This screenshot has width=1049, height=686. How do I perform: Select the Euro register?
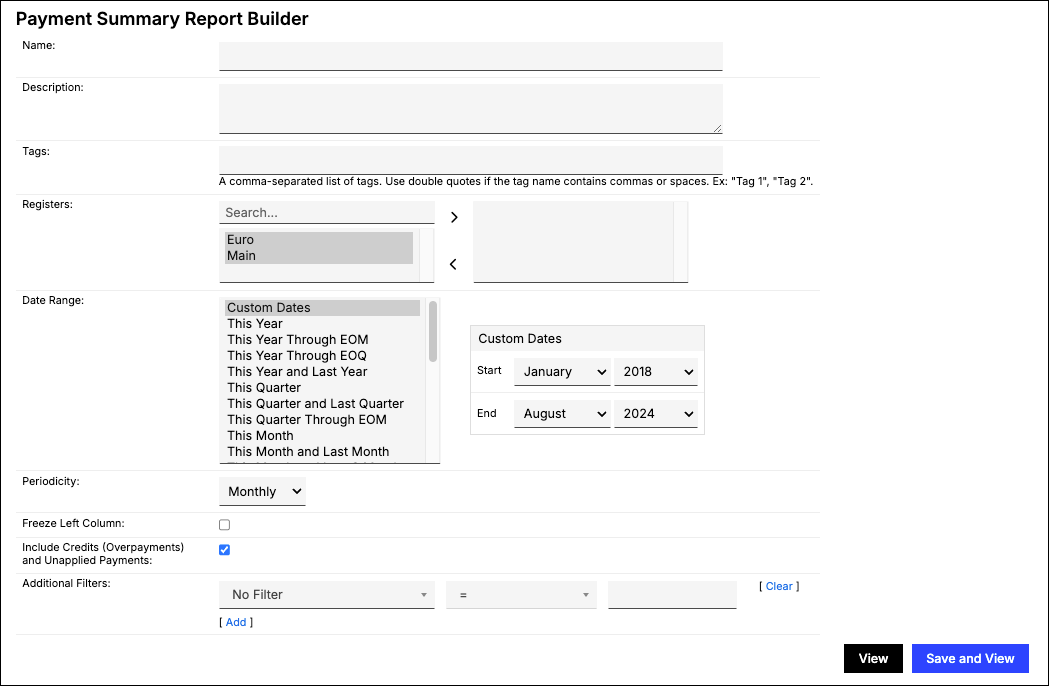tap(318, 240)
